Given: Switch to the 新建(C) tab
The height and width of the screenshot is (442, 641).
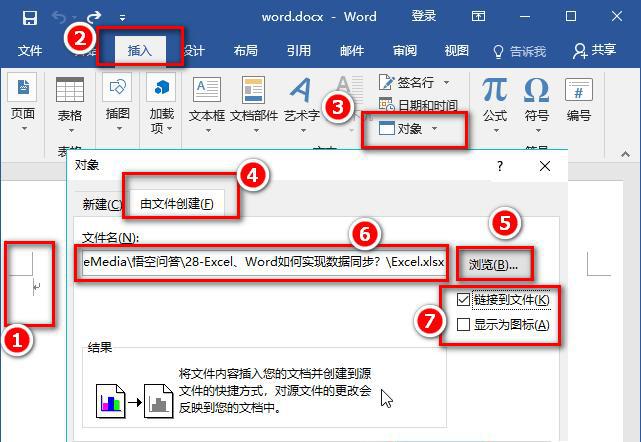Looking at the screenshot, I should pyautogui.click(x=102, y=204).
